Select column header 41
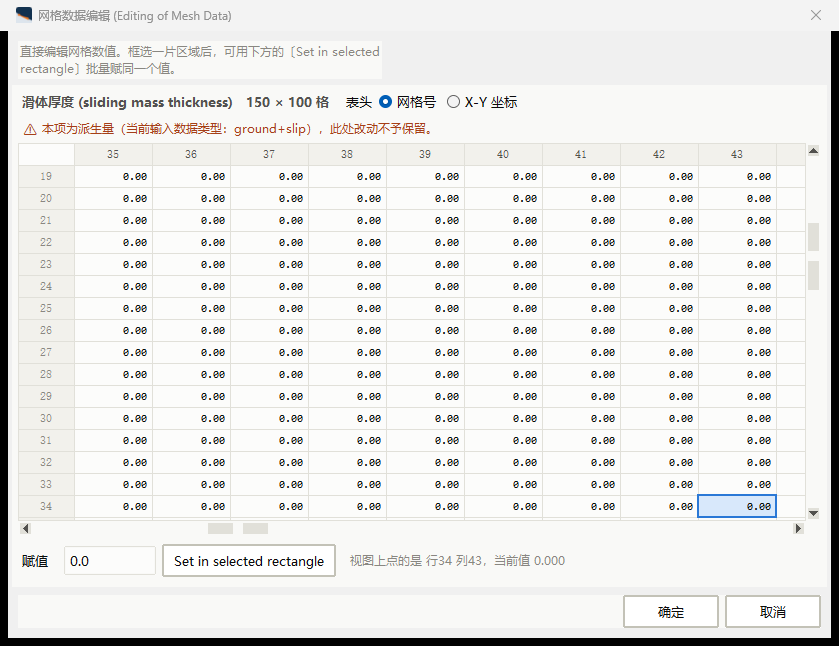 pos(581,155)
